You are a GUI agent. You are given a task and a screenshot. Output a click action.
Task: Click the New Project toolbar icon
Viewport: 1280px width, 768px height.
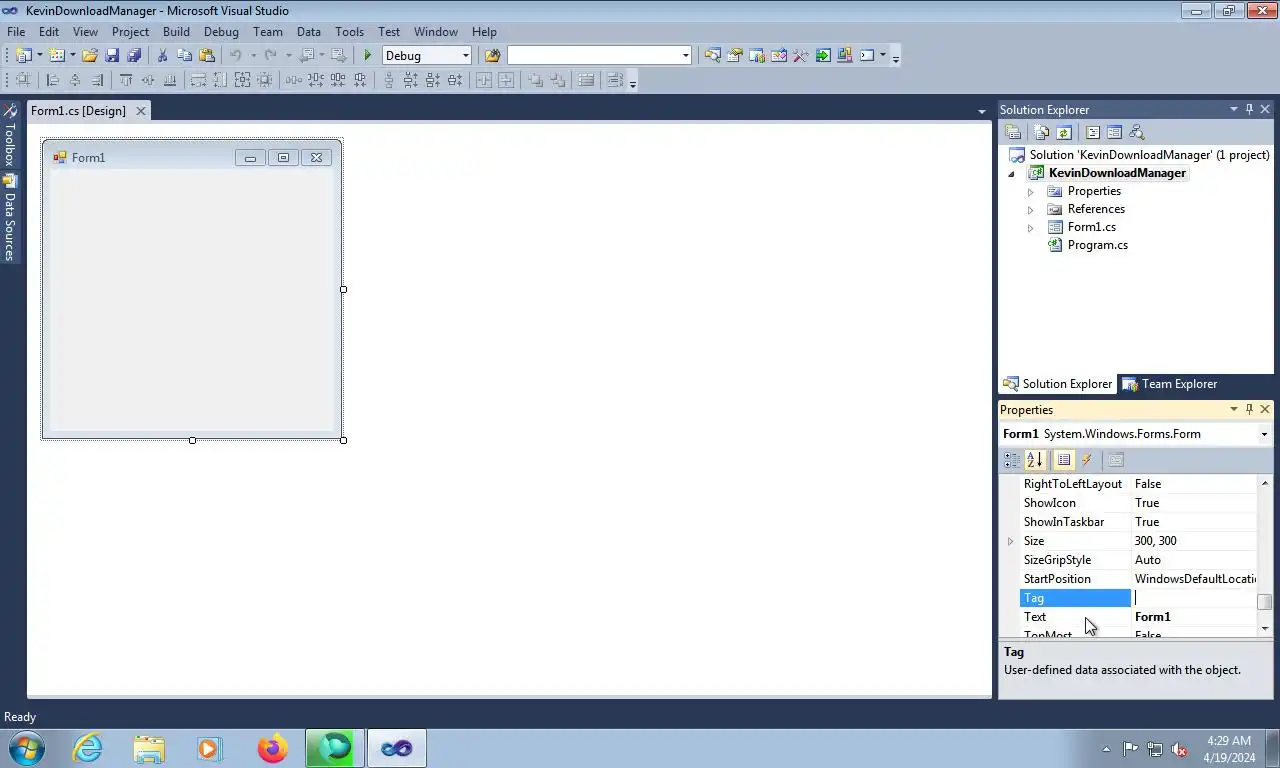tap(24, 55)
